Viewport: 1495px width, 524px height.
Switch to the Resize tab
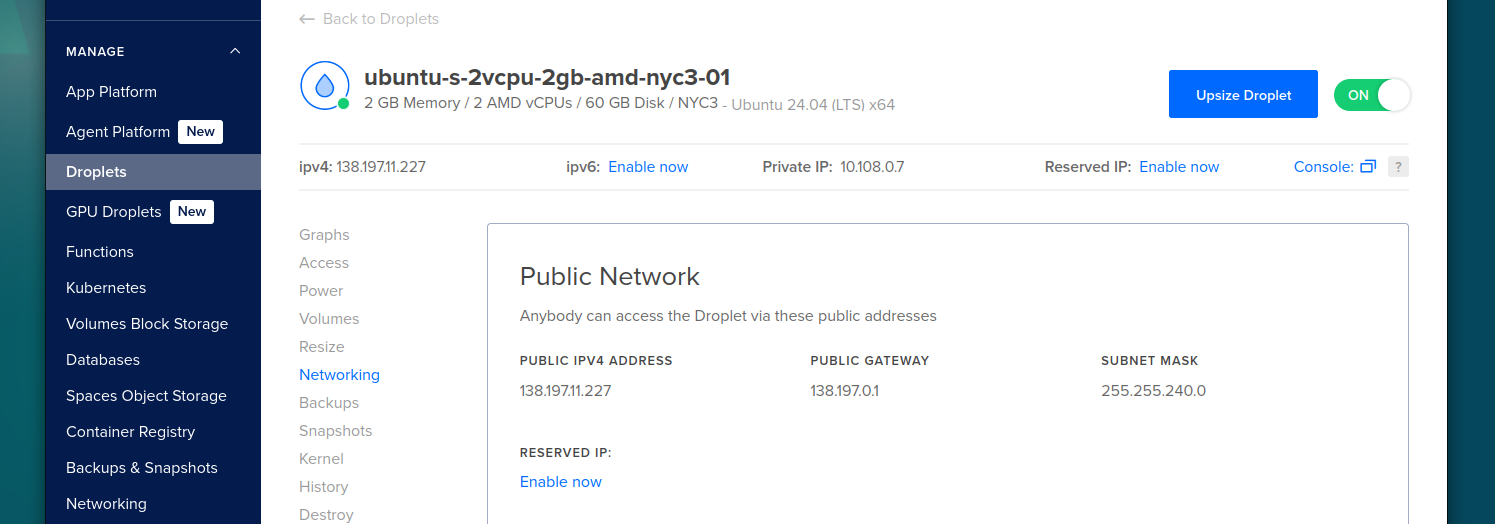coord(322,347)
